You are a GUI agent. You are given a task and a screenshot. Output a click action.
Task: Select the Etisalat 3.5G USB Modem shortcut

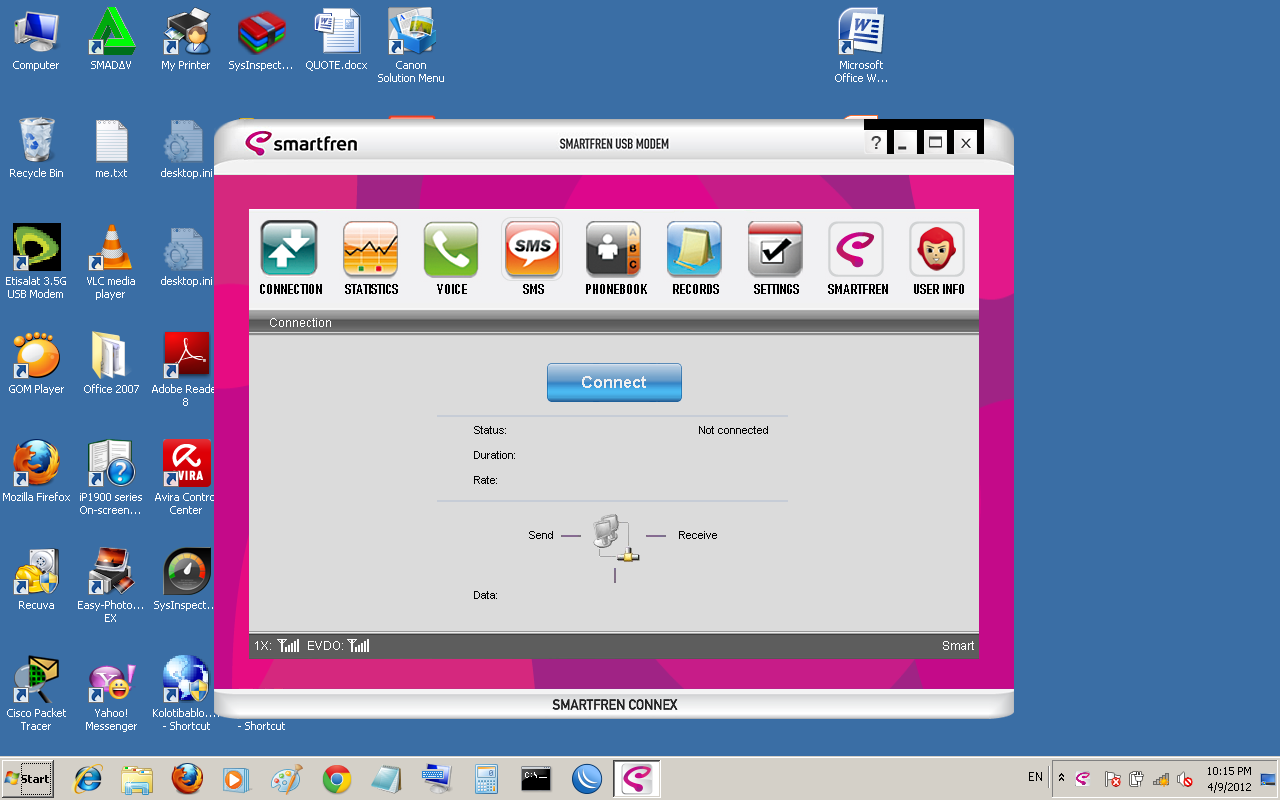(x=36, y=262)
